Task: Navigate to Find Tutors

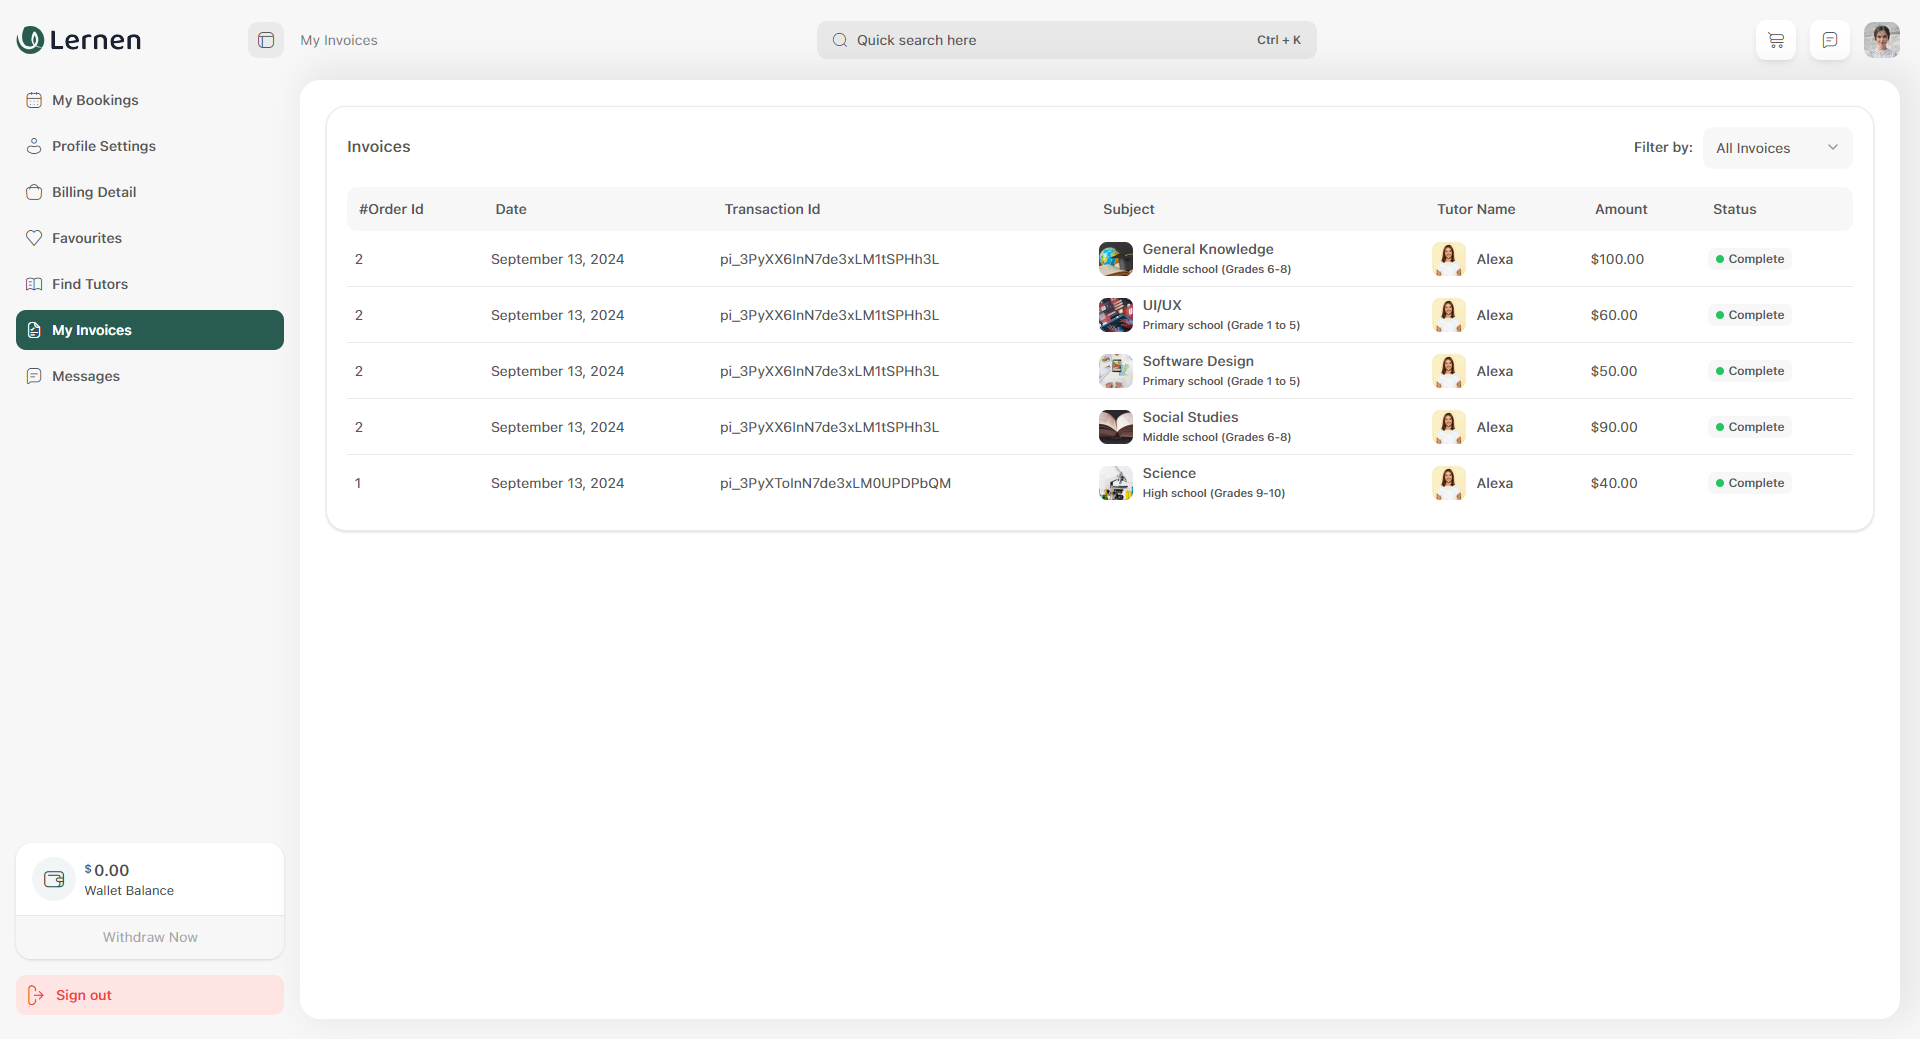Action: point(89,284)
